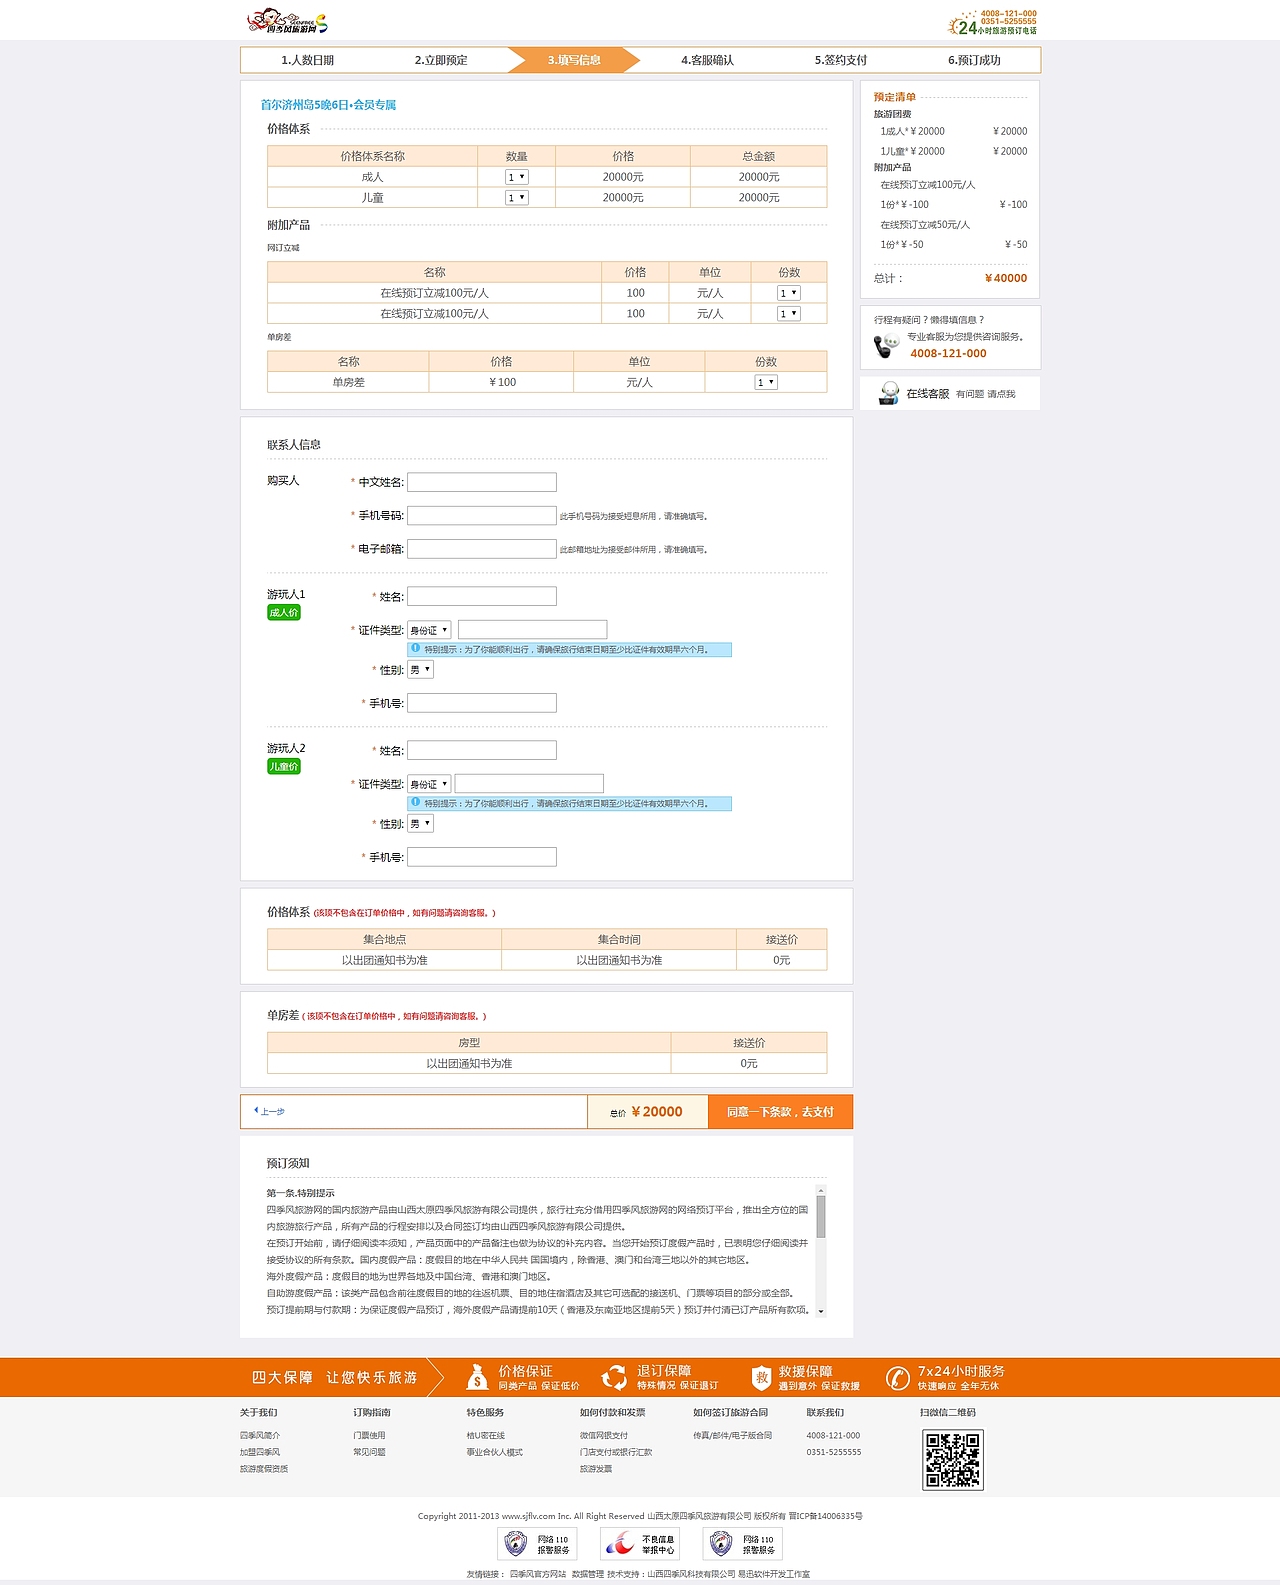The height and width of the screenshot is (1585, 1280).
Task: Click the 上一步 back arrow icon
Action: point(256,1111)
